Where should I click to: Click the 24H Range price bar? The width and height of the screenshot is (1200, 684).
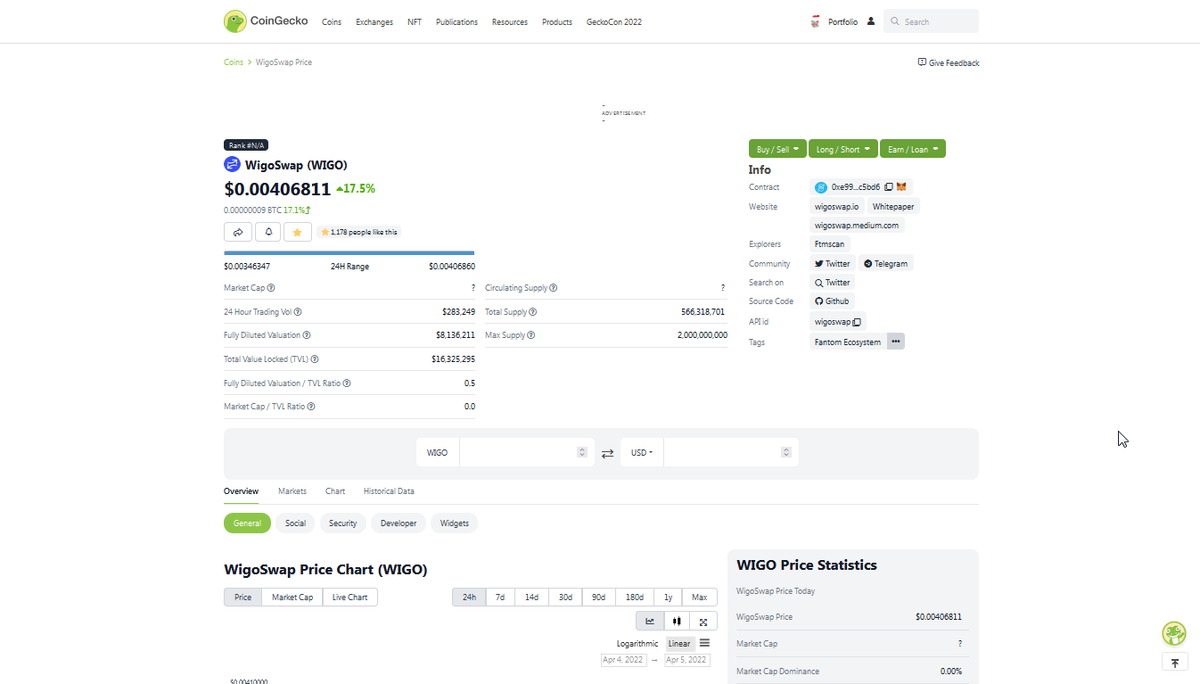pyautogui.click(x=349, y=253)
